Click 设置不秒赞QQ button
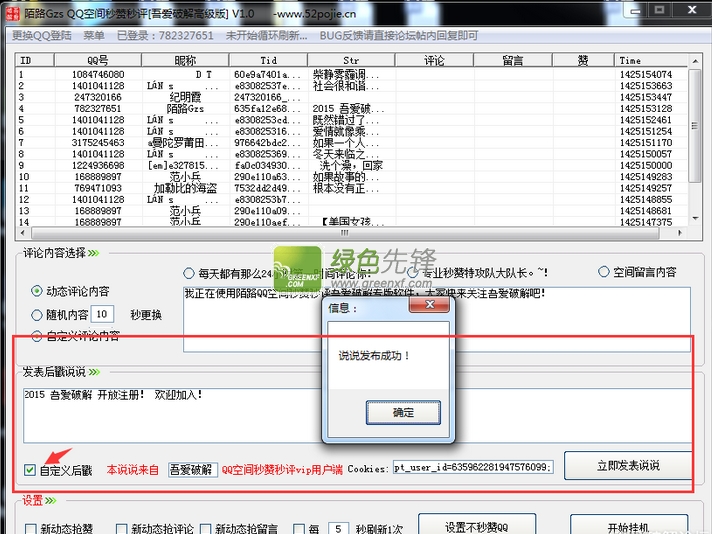712x534 pixels. coord(477,525)
